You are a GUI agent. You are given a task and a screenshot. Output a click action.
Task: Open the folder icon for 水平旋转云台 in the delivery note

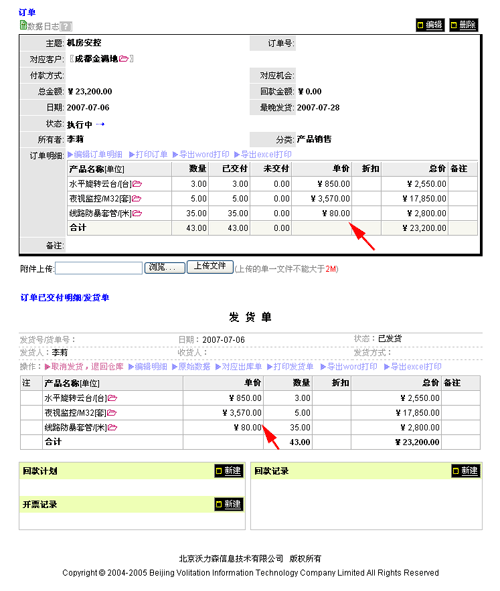pos(112,398)
